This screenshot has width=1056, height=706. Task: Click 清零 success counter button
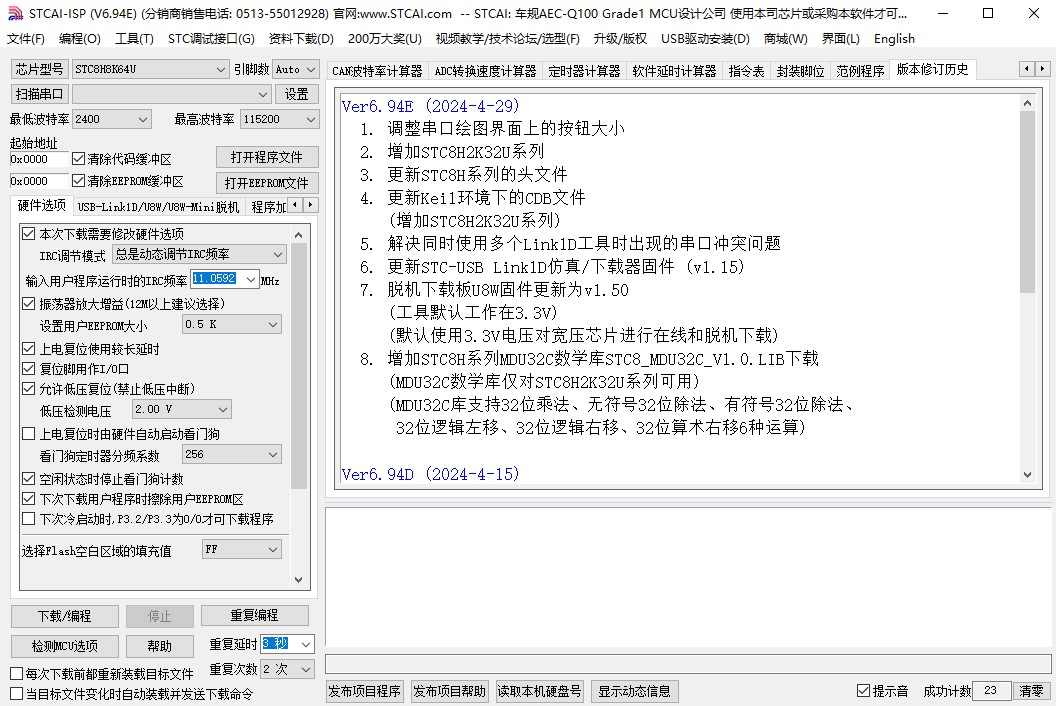(1031, 691)
